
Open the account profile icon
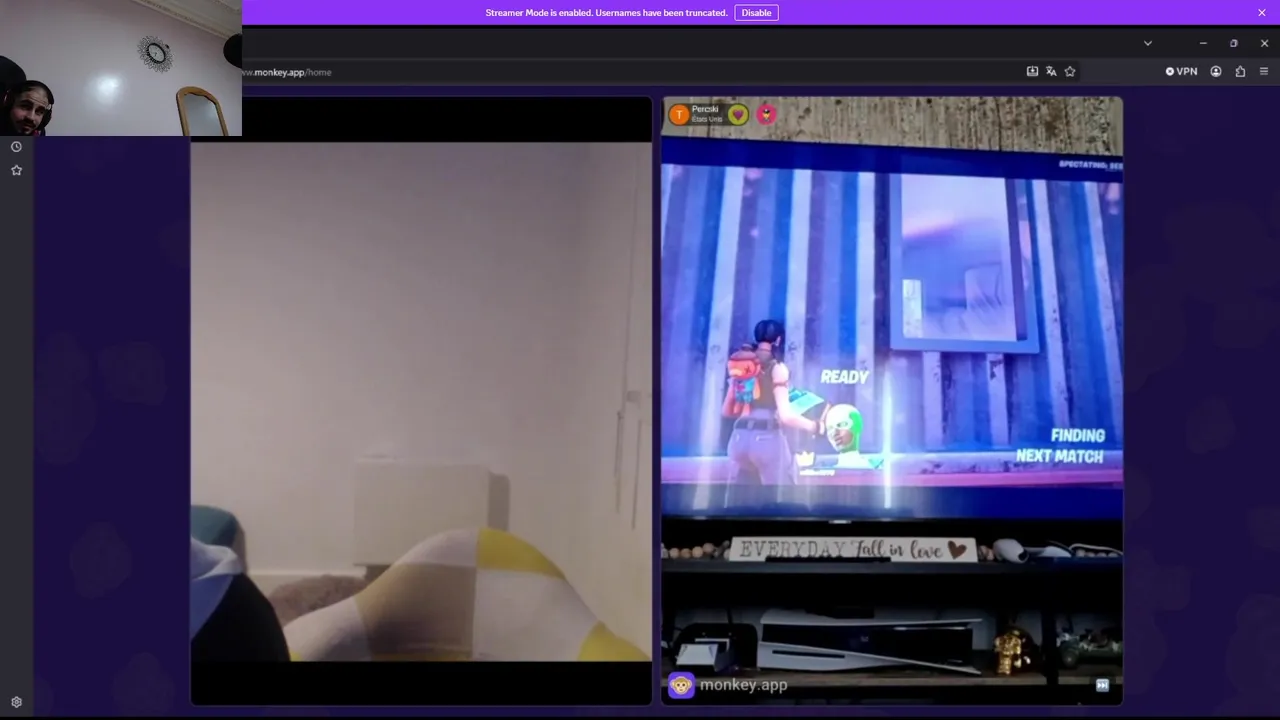click(x=1216, y=71)
